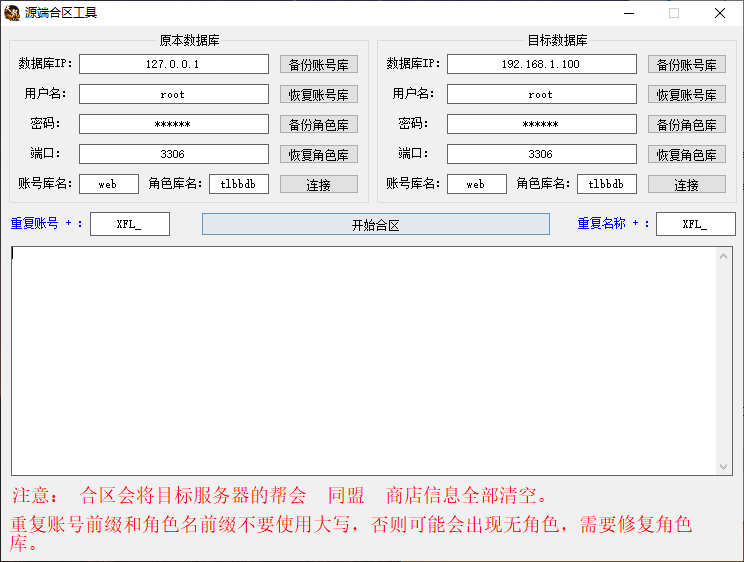Click target database port field
Image resolution: width=744 pixels, height=562 pixels.
pyautogui.click(x=542, y=154)
